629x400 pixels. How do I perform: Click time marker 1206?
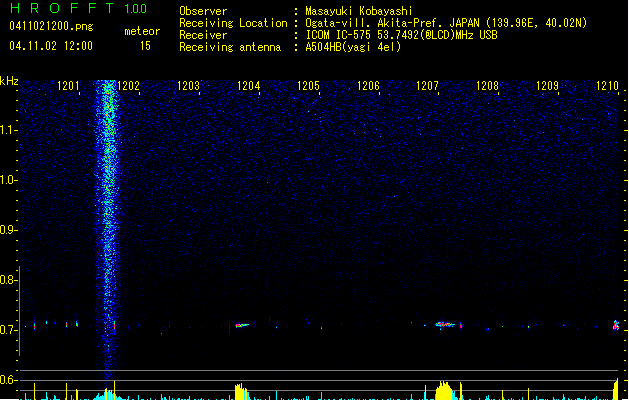point(368,85)
